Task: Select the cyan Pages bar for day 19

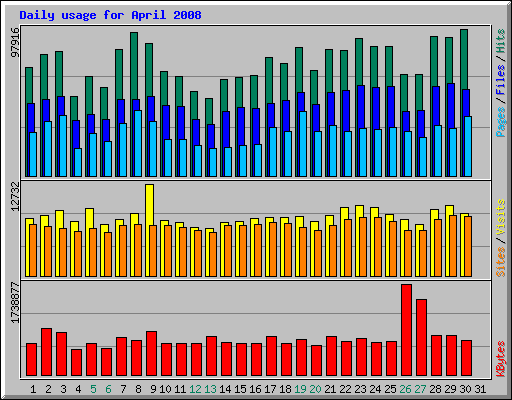Action: [x=303, y=144]
